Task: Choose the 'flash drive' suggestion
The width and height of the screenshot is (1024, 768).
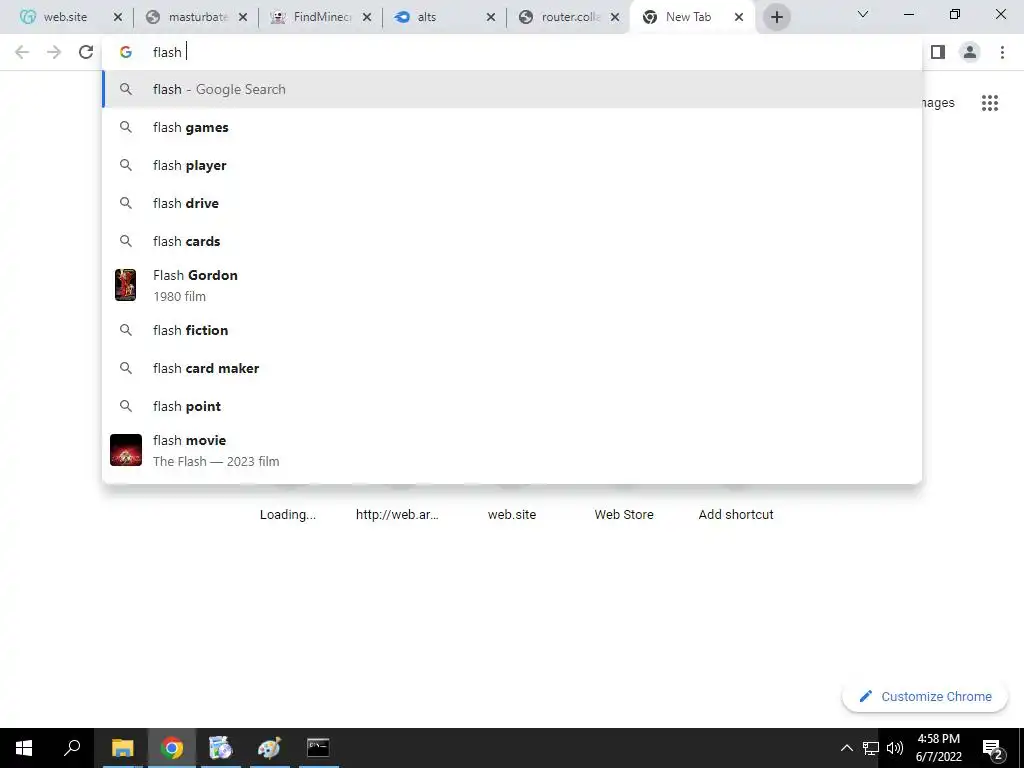Action: point(512,203)
